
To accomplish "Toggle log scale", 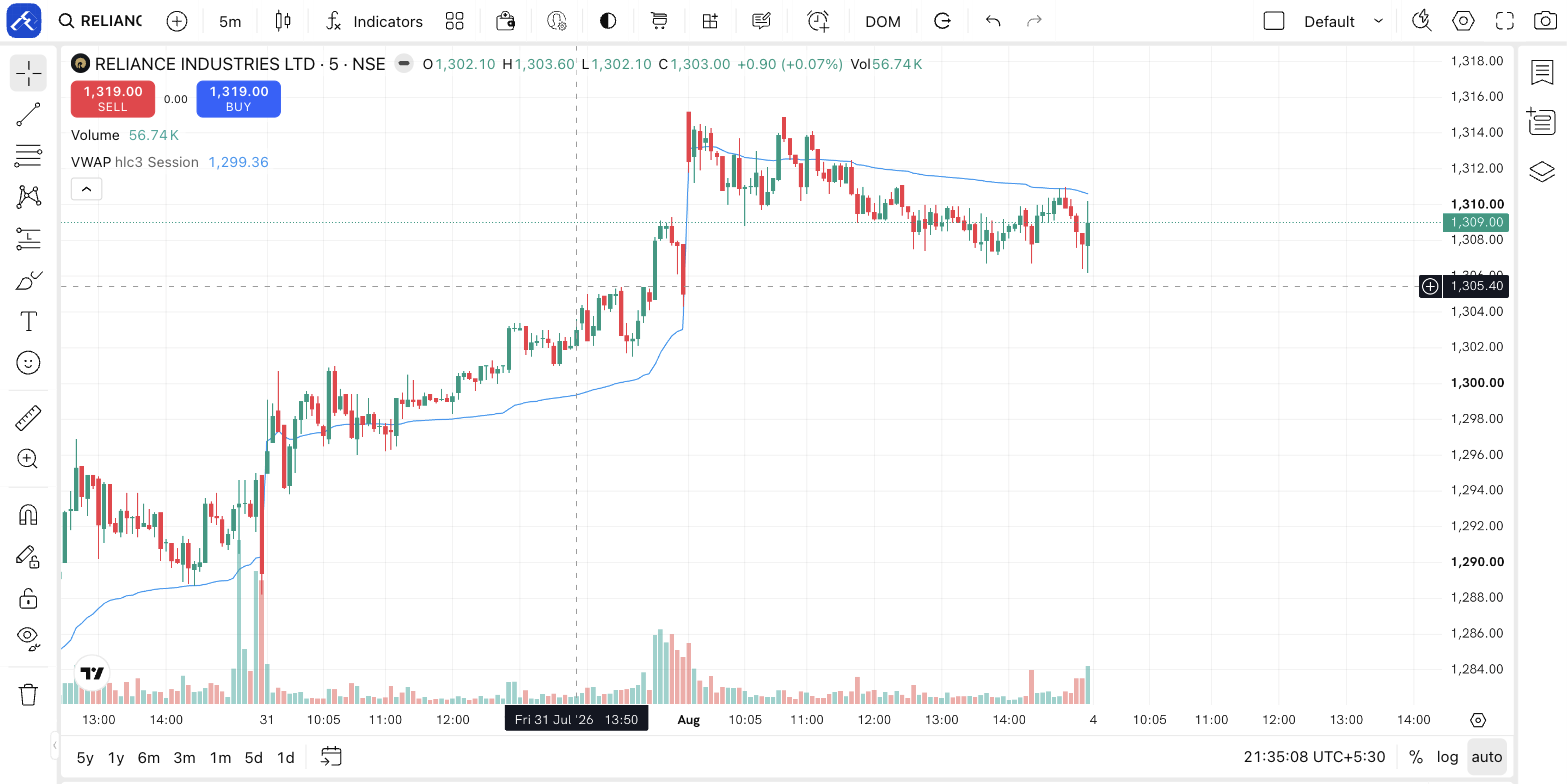I will [x=1447, y=757].
